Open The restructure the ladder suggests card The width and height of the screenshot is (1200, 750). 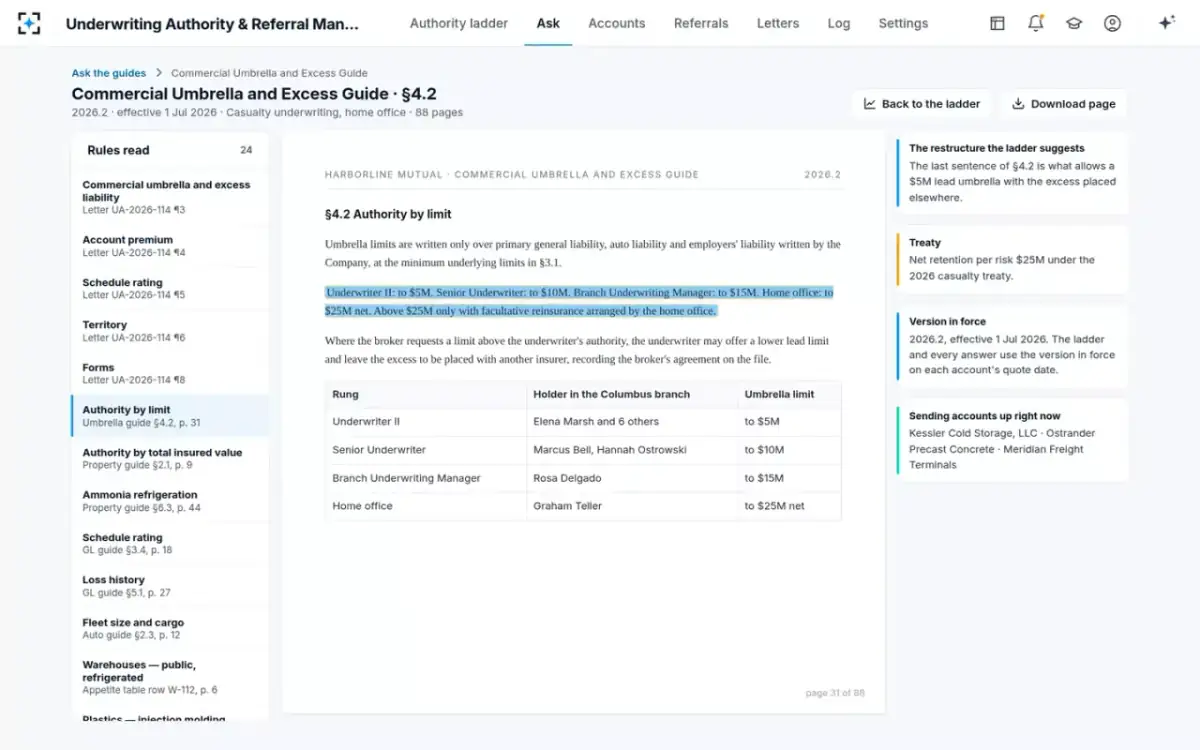pyautogui.click(x=1012, y=173)
